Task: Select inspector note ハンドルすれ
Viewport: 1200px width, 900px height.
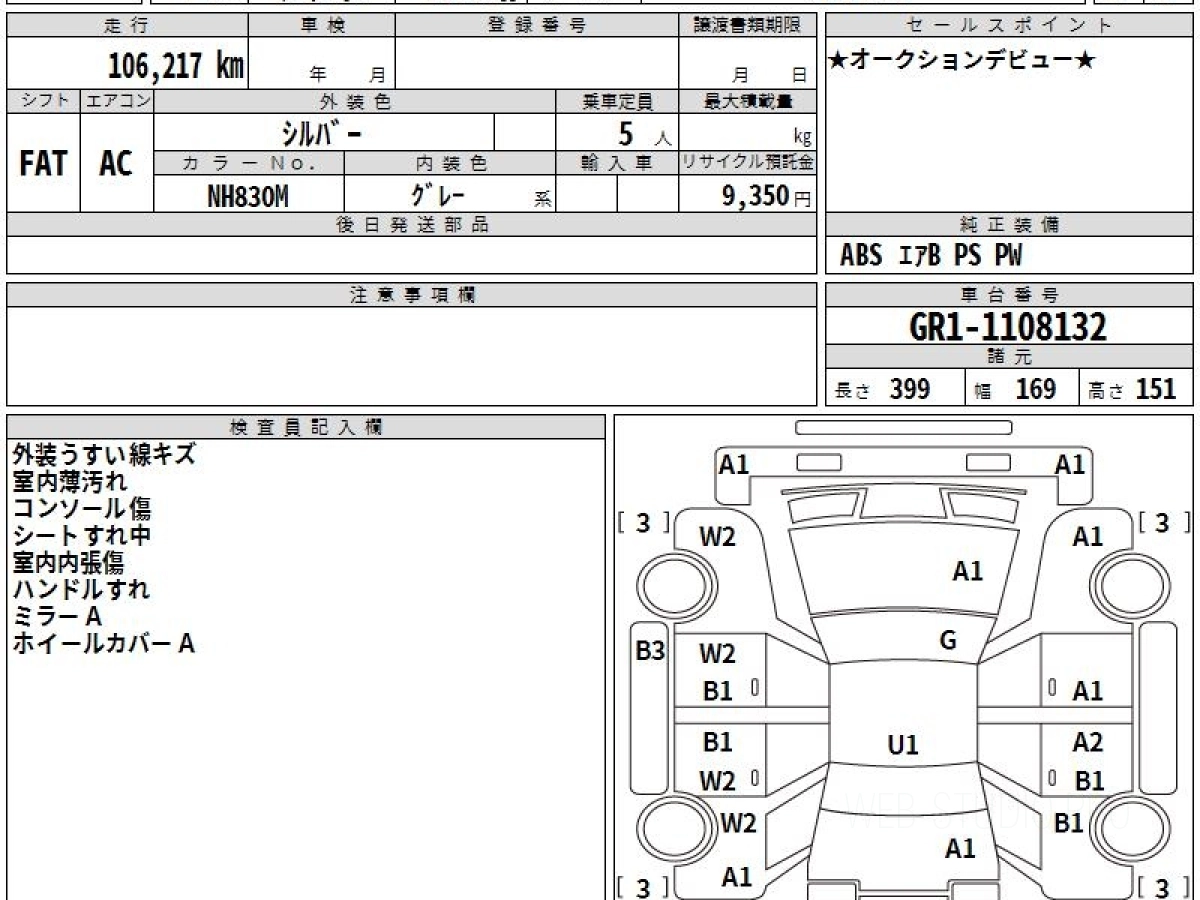Action: pos(82,589)
